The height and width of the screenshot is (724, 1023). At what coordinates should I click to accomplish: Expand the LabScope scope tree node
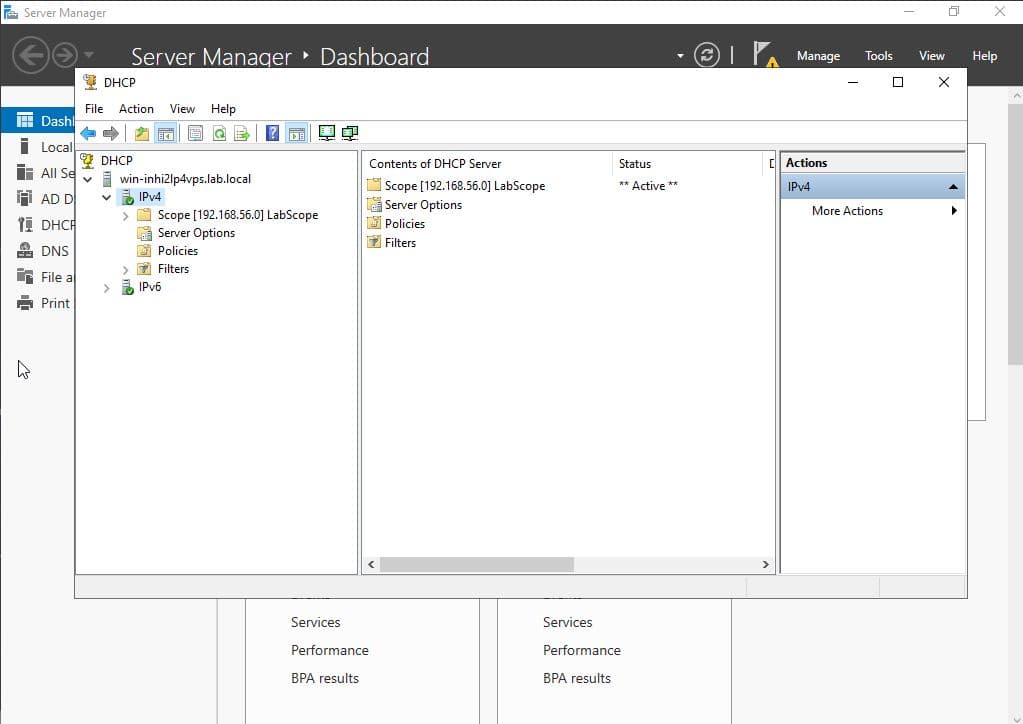pos(125,215)
